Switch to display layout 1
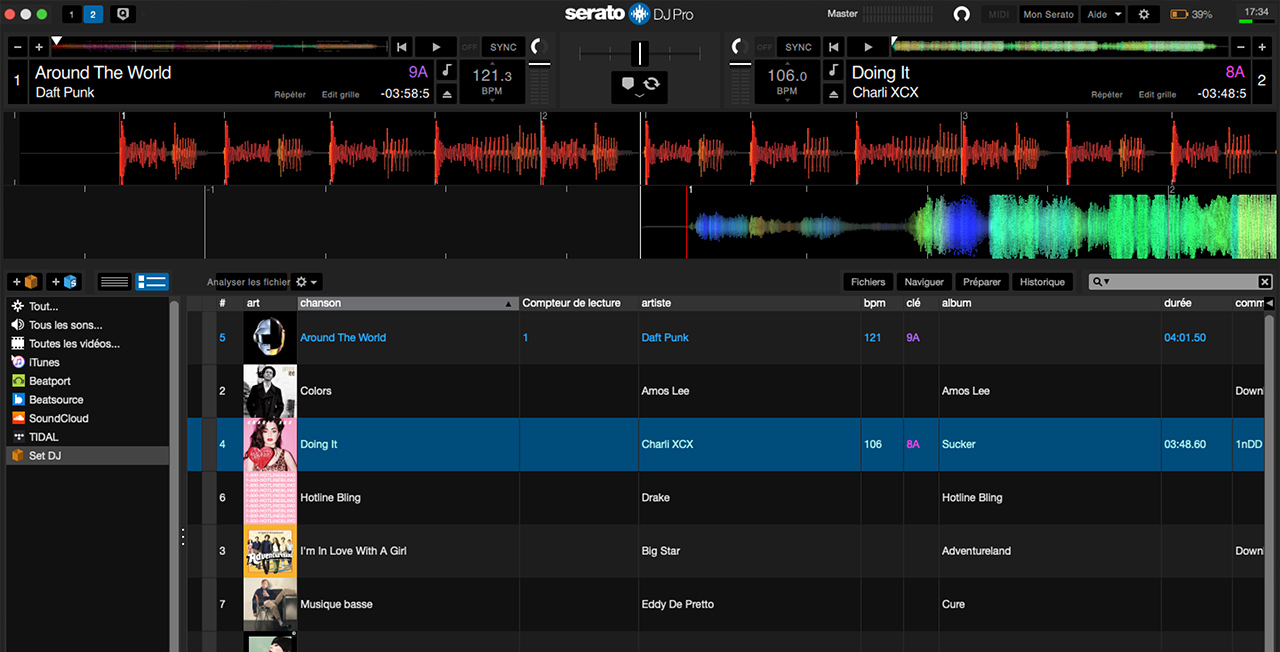The height and width of the screenshot is (652, 1280). click(71, 14)
